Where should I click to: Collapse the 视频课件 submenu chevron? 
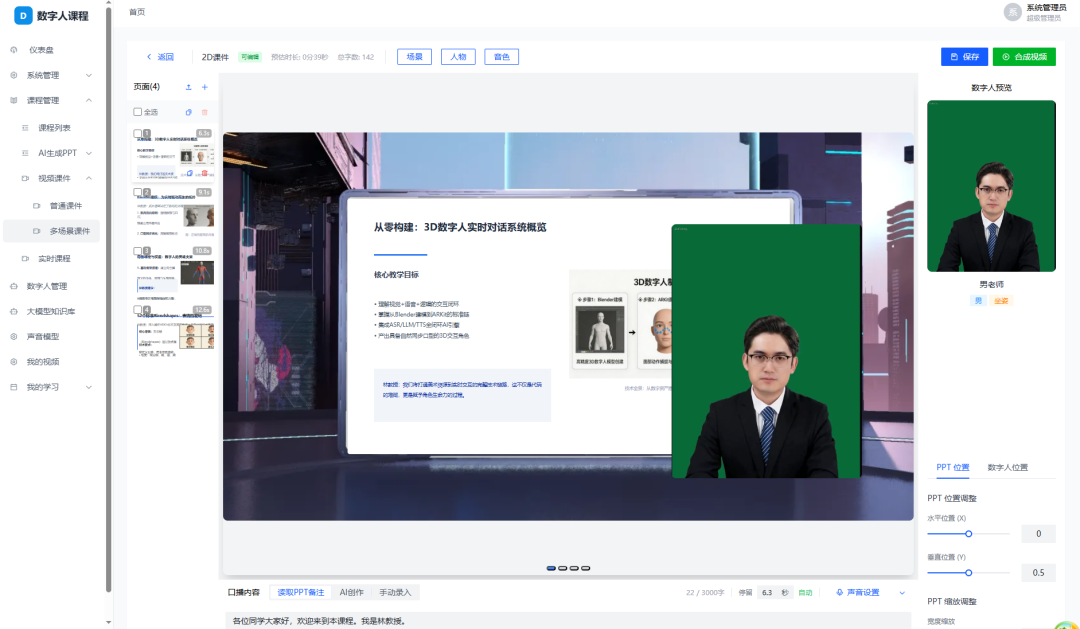[x=89, y=178]
